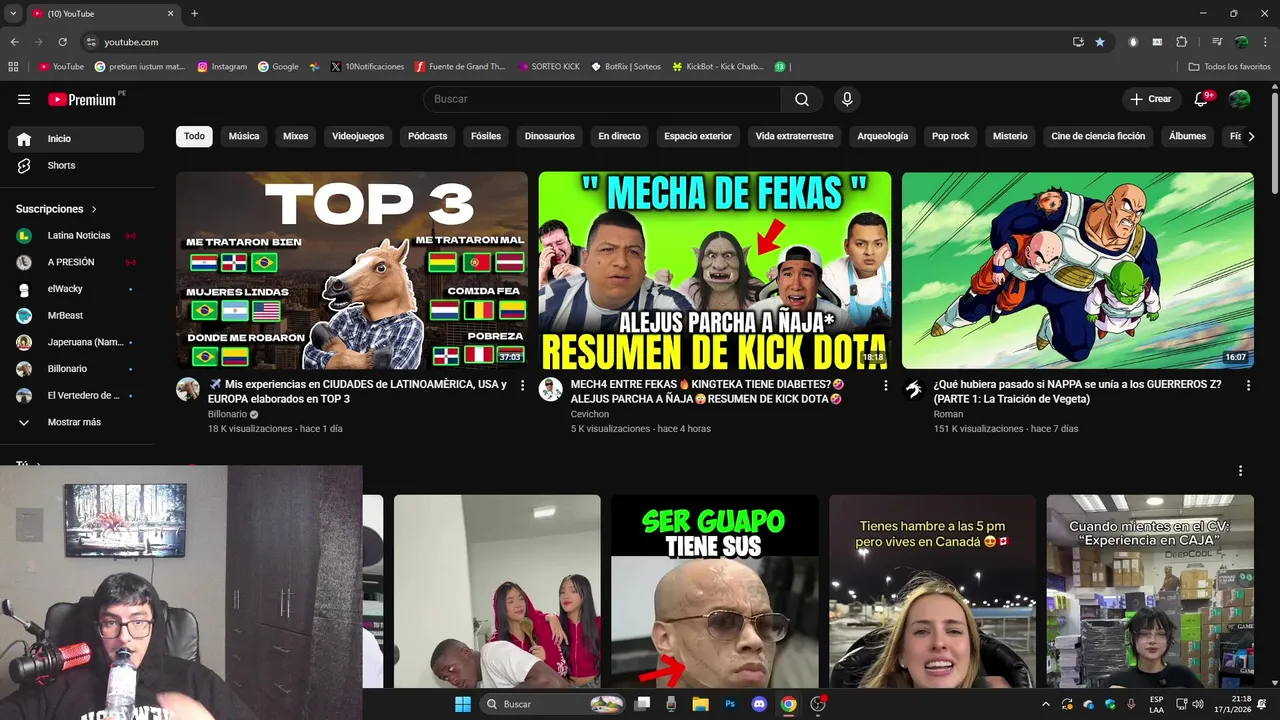The image size is (1280, 720).
Task: Open the YouTube hamburger guide menu
Action: click(x=24, y=99)
